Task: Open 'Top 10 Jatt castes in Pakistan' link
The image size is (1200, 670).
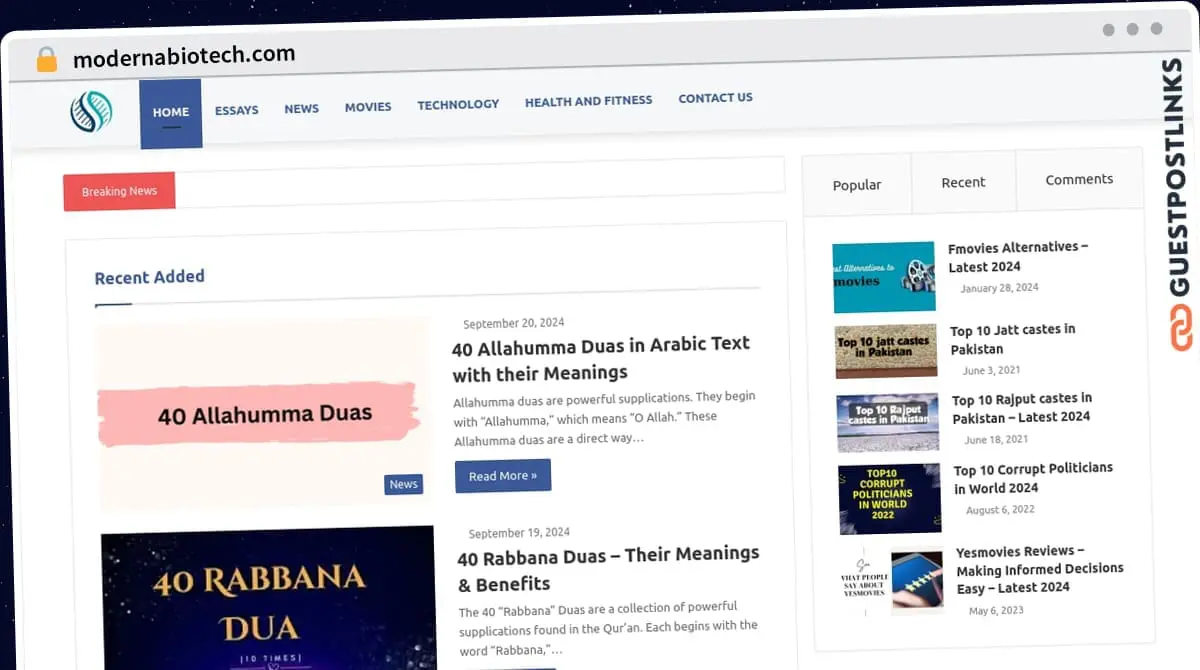Action: 1013,339
